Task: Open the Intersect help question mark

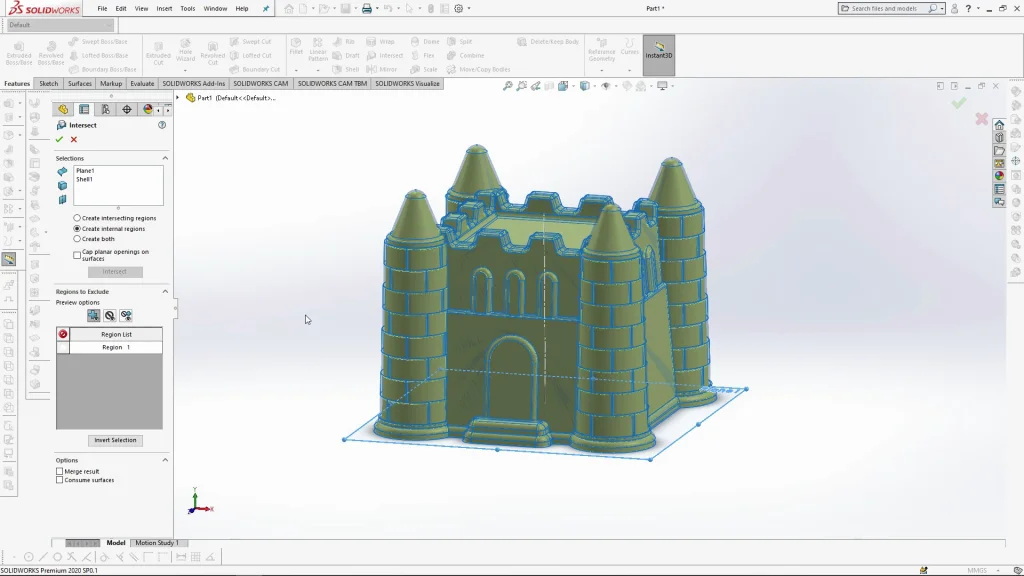Action: 162,125
